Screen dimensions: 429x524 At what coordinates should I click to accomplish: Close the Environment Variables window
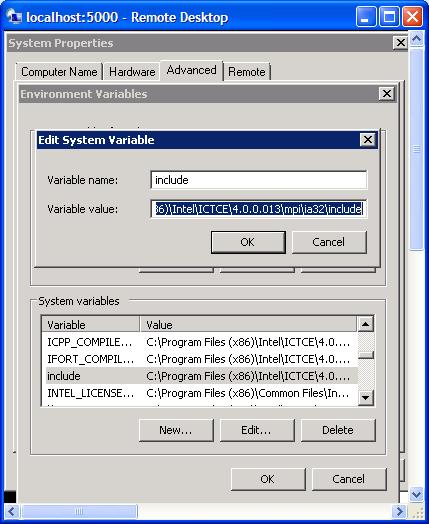(387, 94)
